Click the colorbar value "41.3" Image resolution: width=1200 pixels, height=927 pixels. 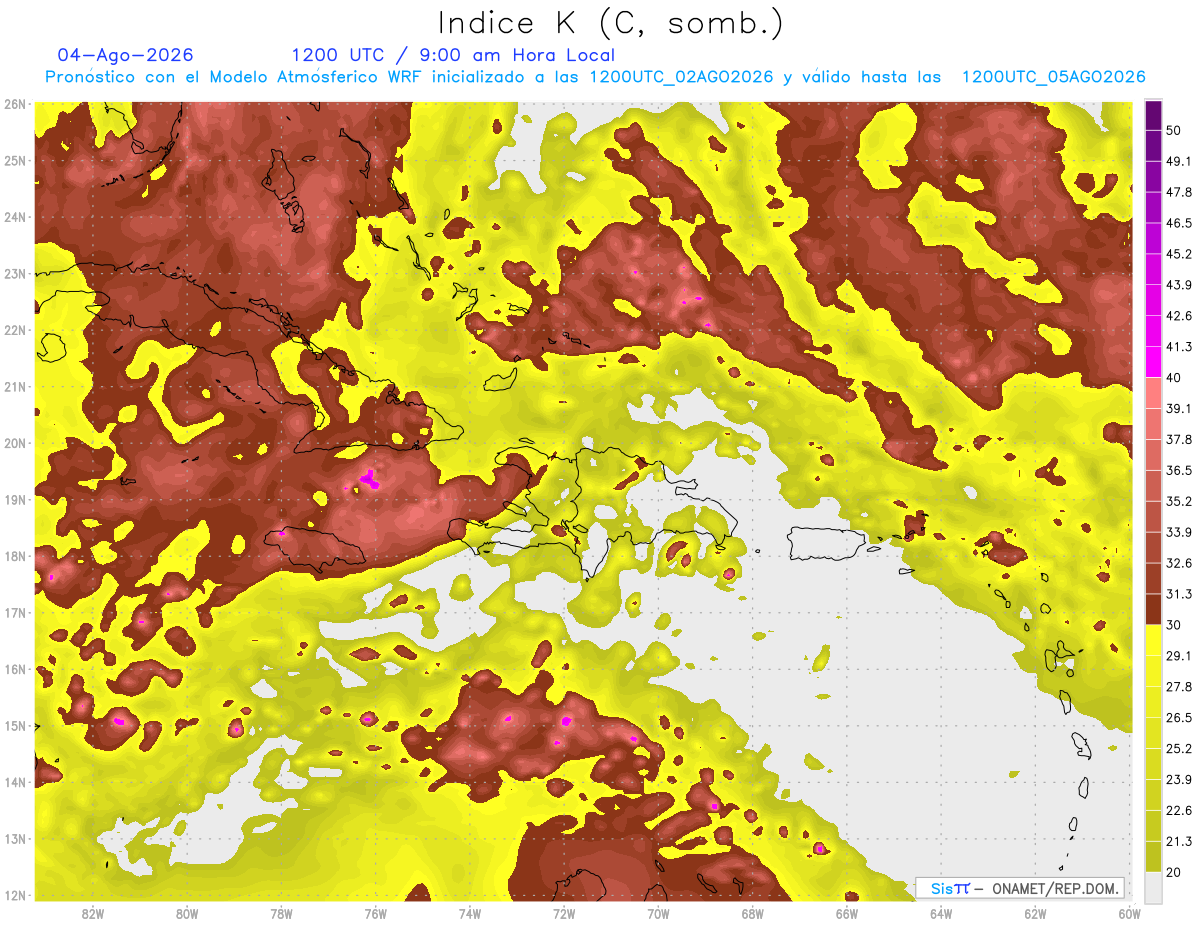click(x=1179, y=346)
